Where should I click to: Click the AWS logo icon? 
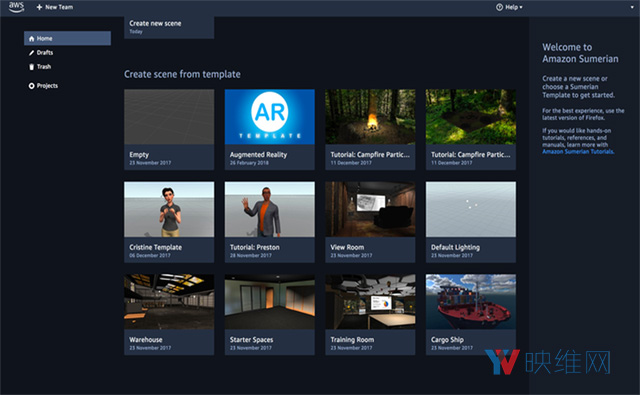(x=16, y=7)
